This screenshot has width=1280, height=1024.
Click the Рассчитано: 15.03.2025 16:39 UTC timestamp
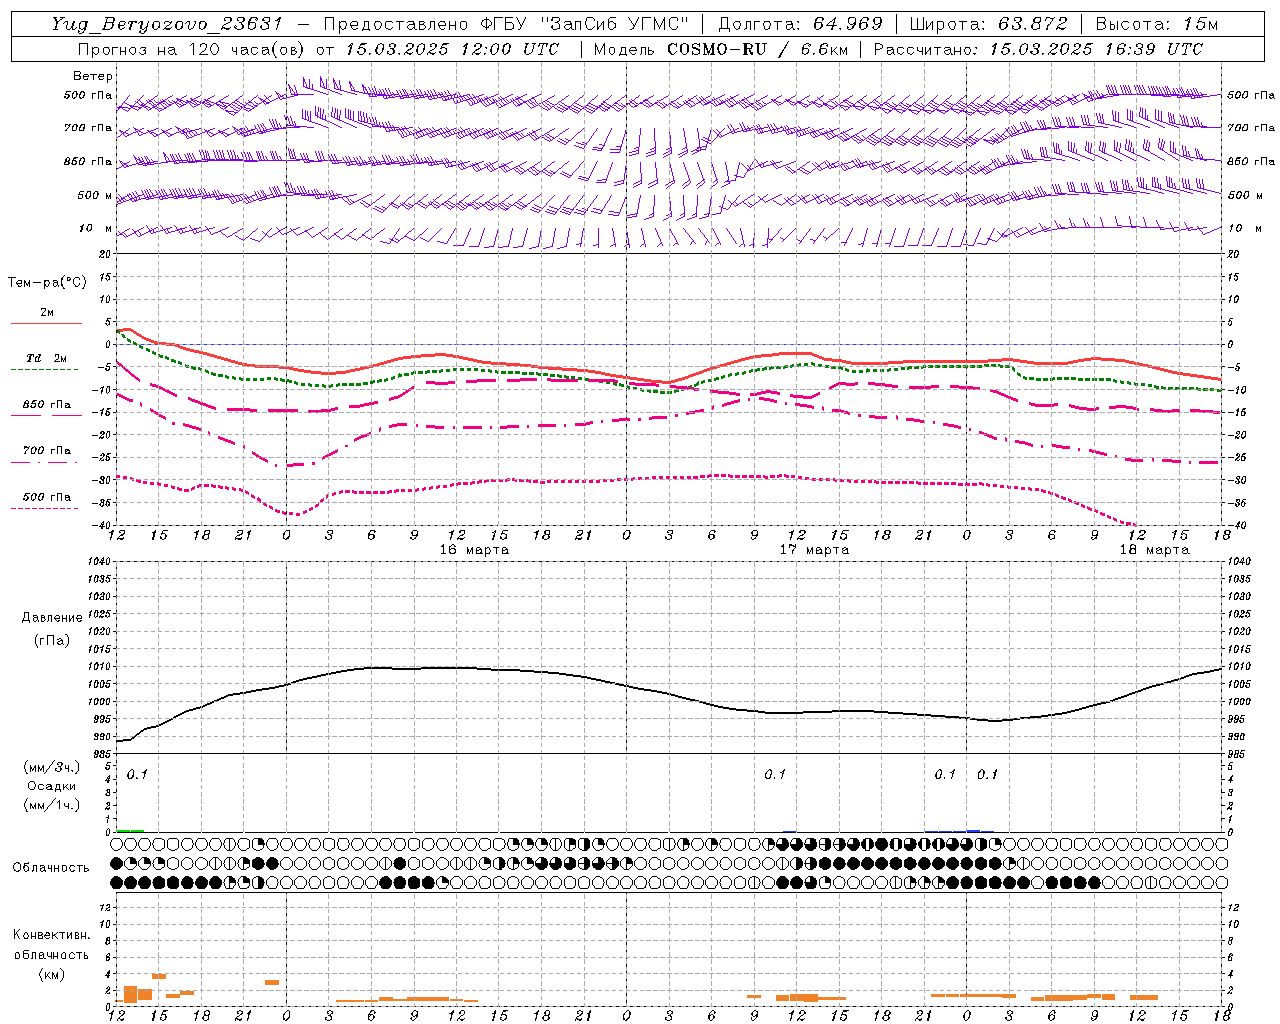1038,49
